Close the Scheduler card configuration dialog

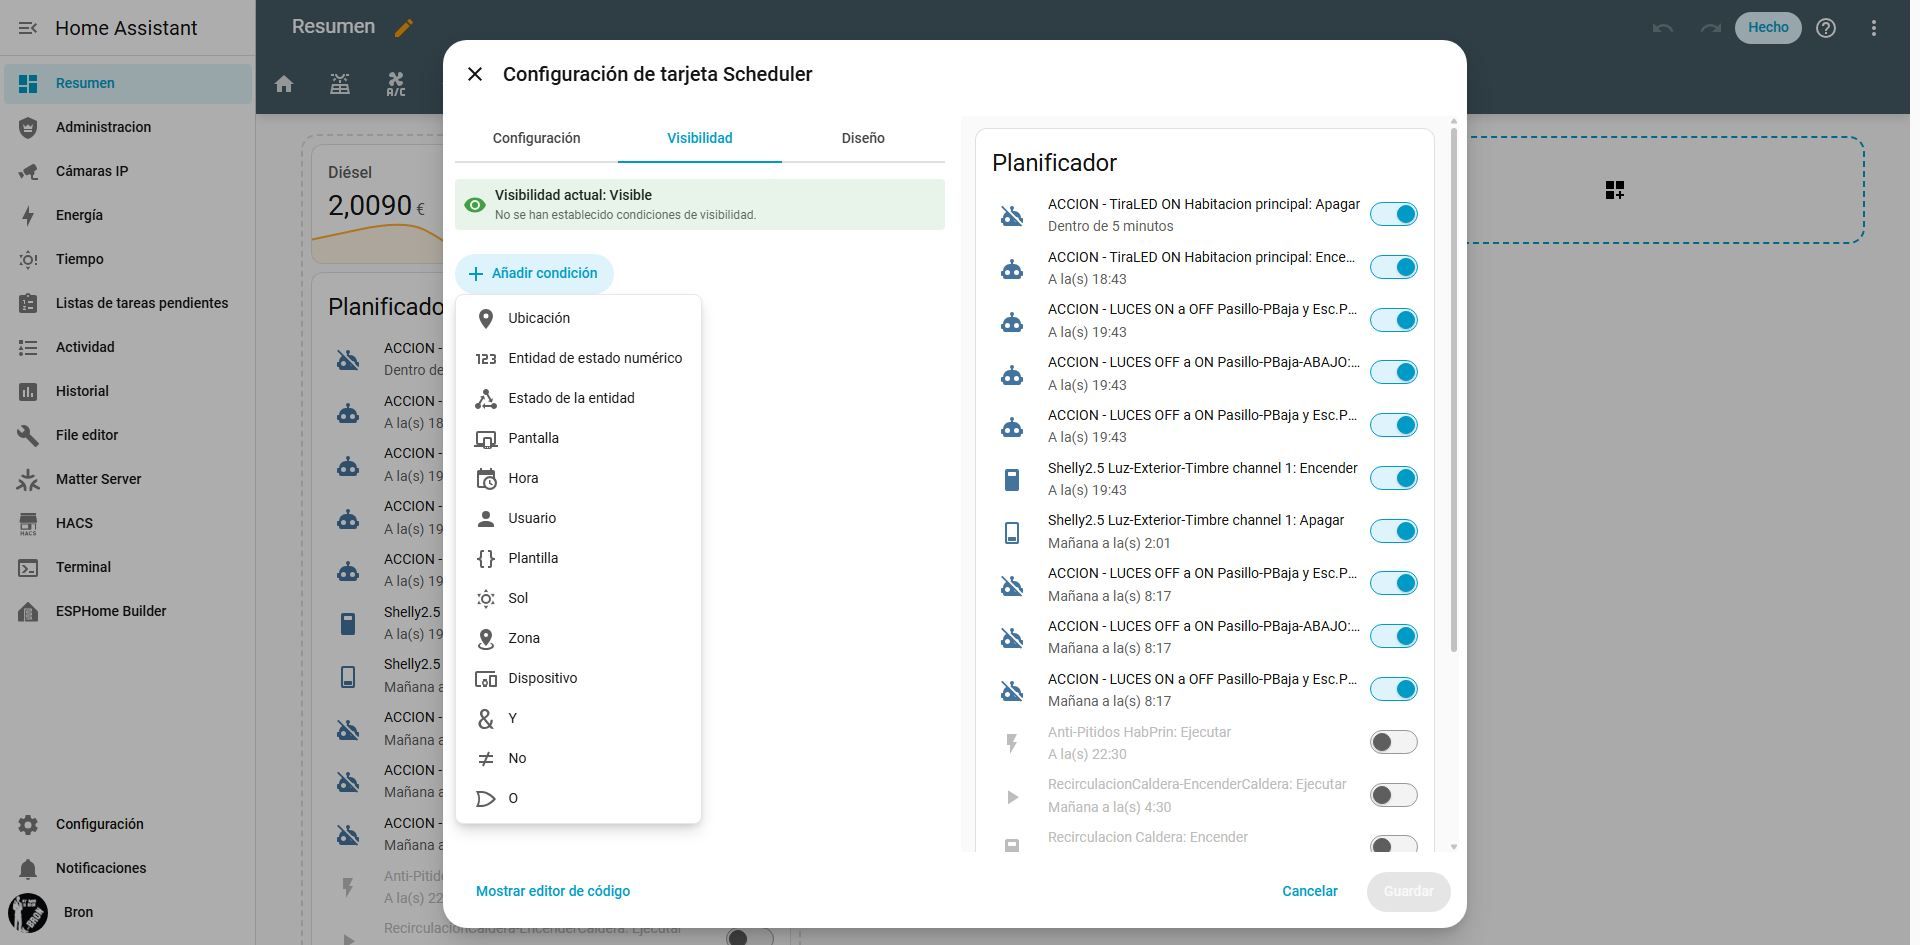coord(475,74)
